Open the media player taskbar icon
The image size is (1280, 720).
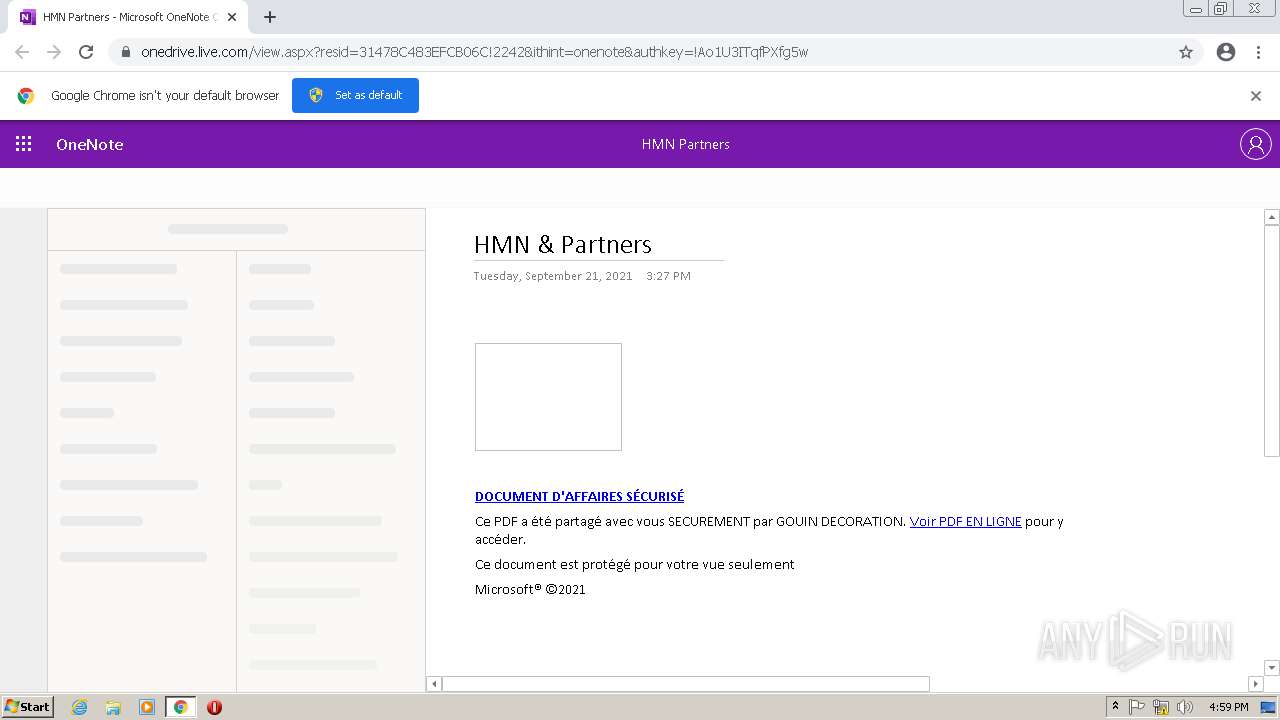[x=146, y=707]
